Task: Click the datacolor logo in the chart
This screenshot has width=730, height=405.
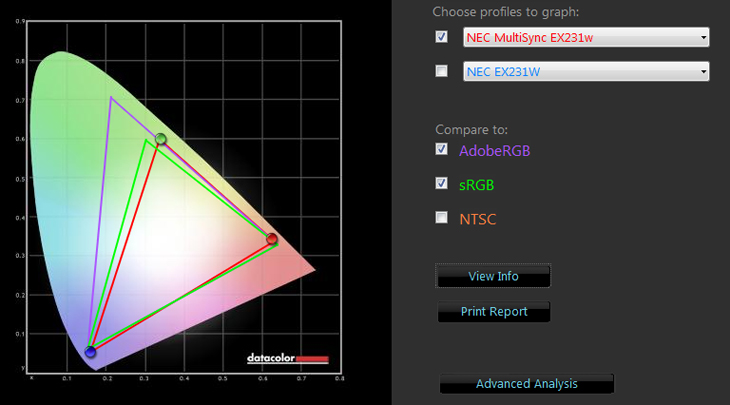Action: click(287, 358)
